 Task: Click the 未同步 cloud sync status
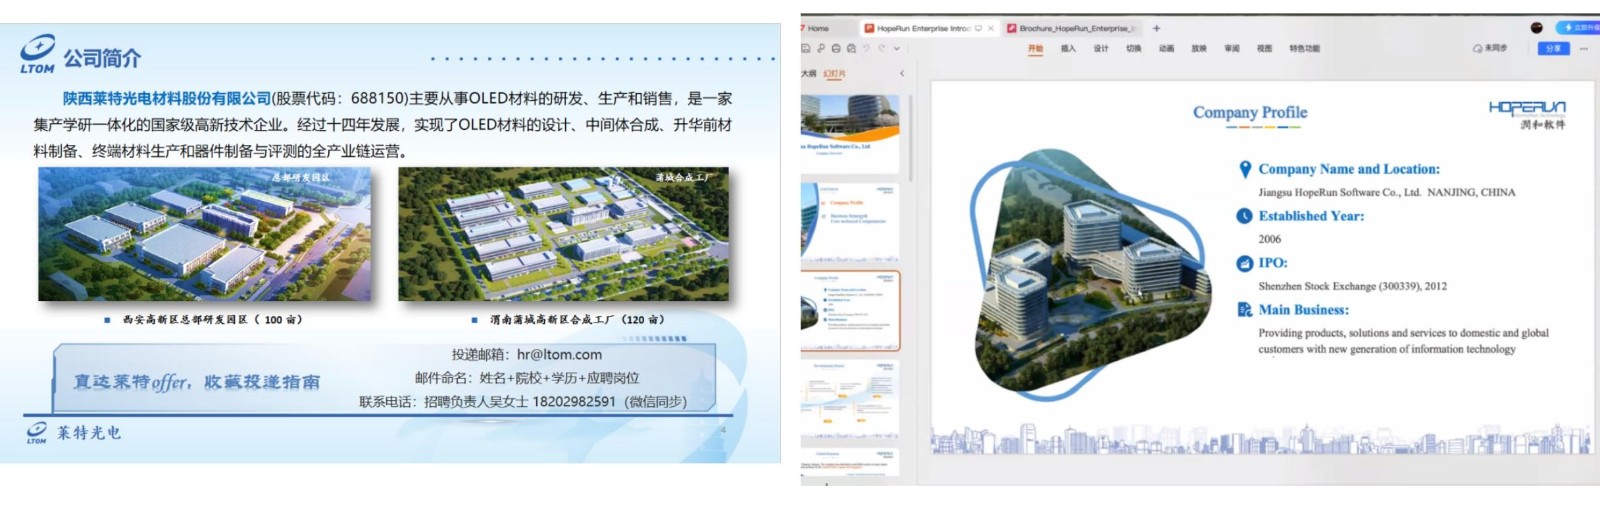1490,48
